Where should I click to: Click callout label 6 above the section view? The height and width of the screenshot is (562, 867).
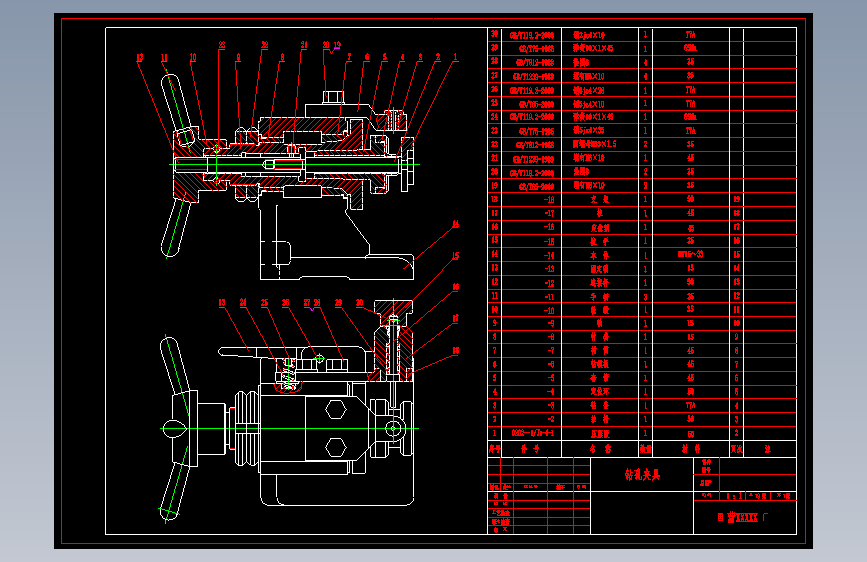tap(367, 57)
